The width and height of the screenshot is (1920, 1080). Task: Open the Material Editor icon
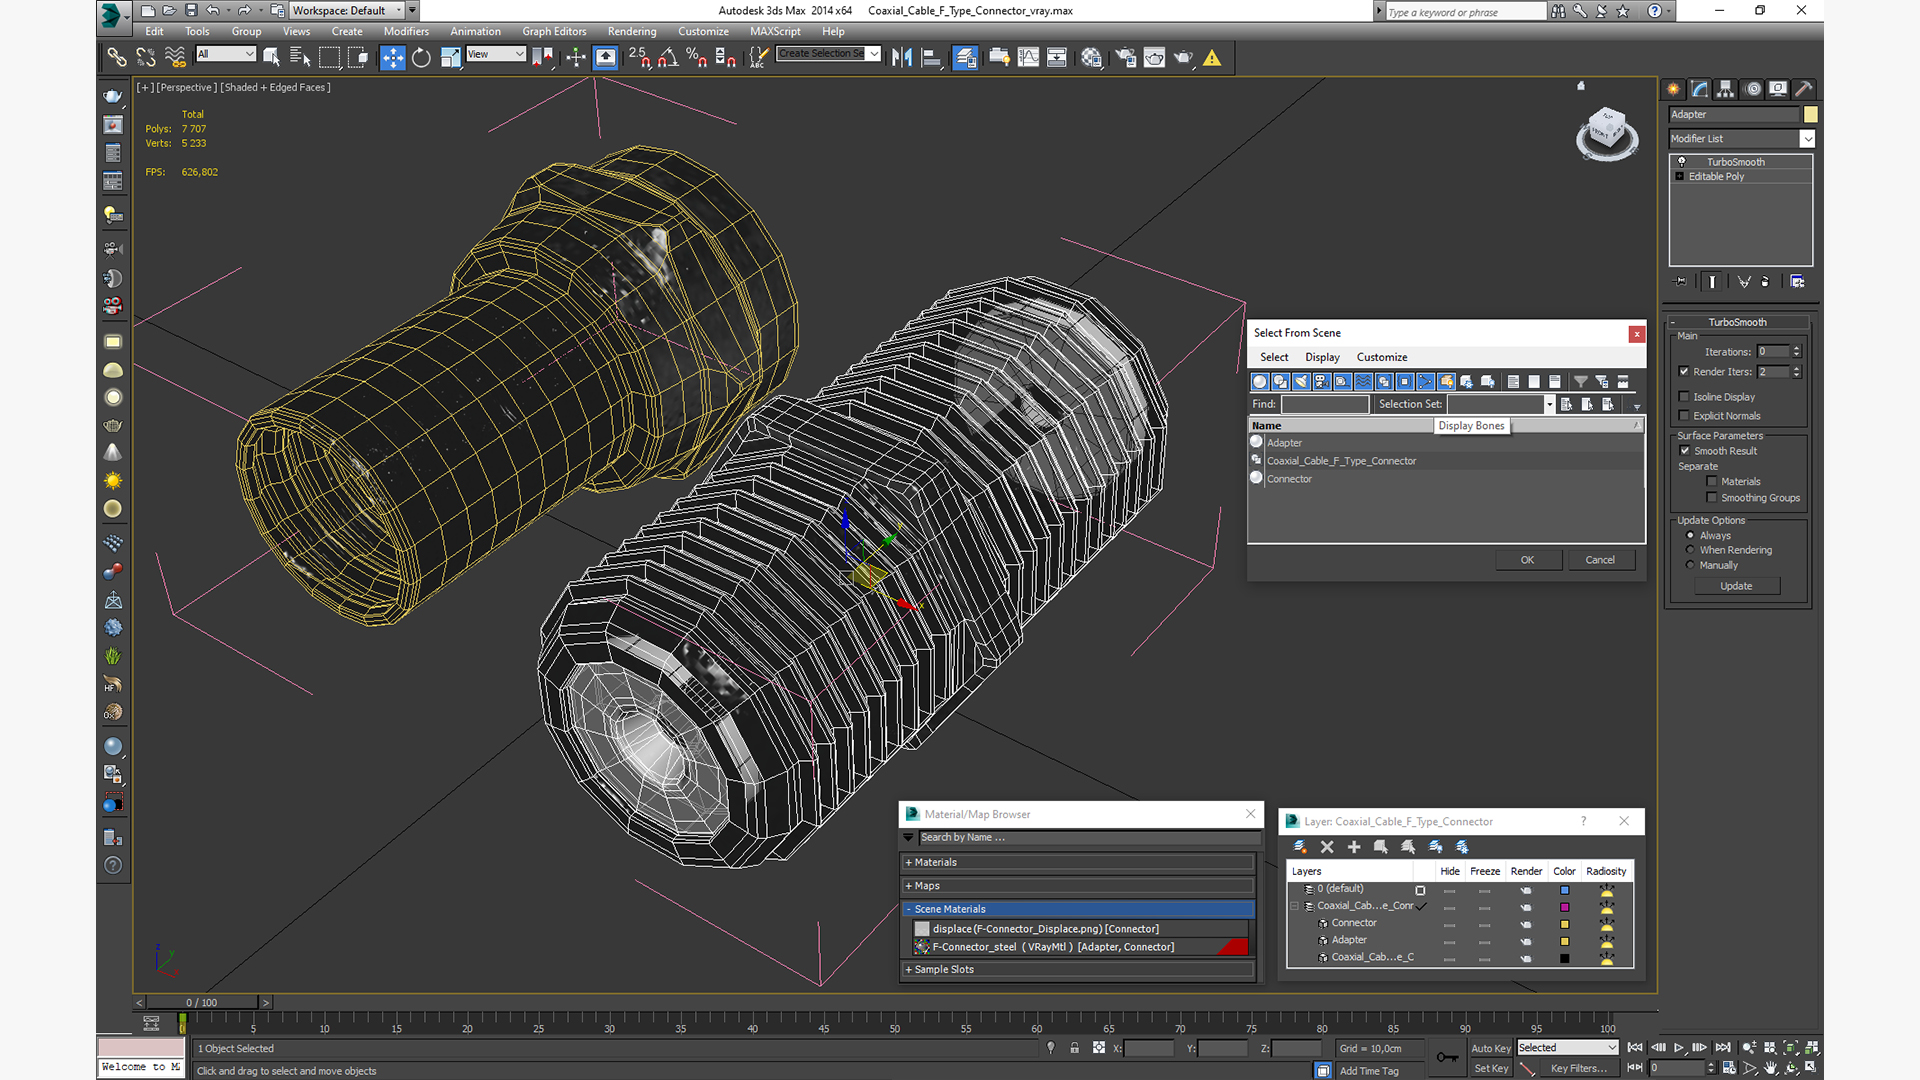pyautogui.click(x=1091, y=57)
